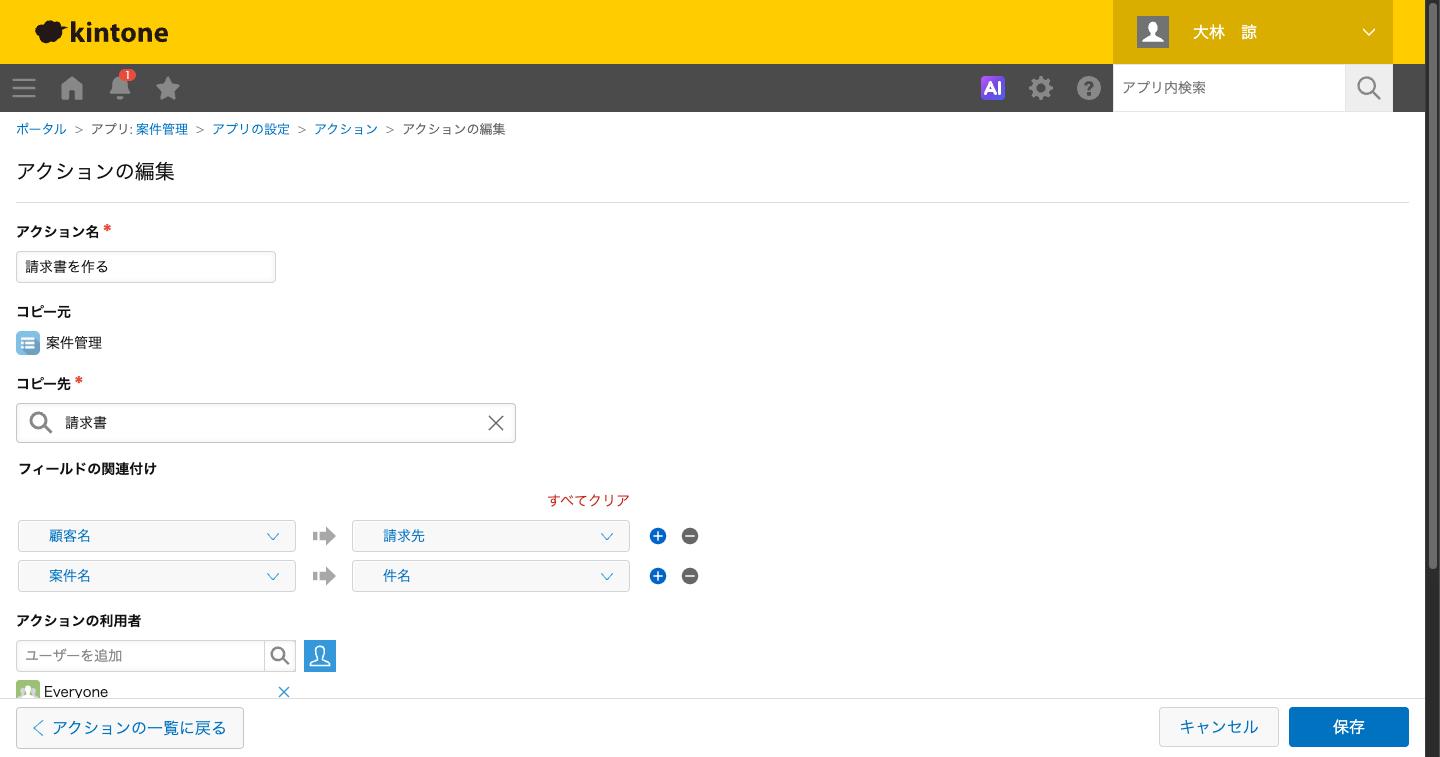Remove the 顧客名 mapping row
Screen dimensions: 1440x757
point(690,536)
